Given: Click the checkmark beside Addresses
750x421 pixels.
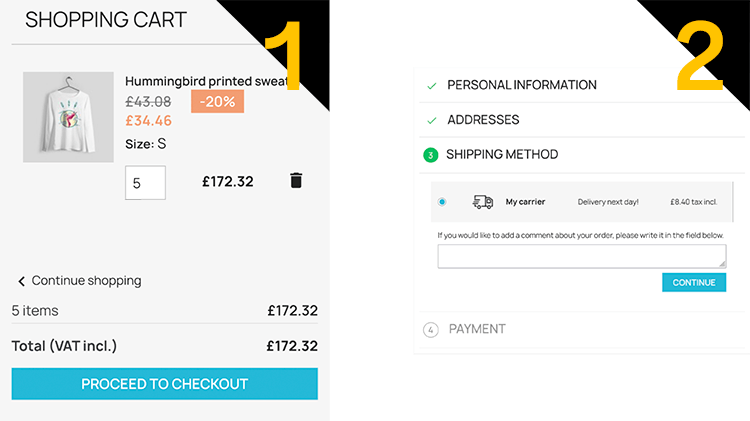Looking at the screenshot, I should point(432,120).
